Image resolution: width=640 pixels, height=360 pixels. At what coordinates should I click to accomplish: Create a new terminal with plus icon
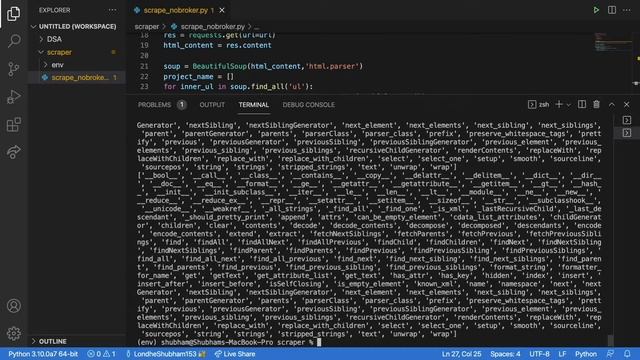(x=559, y=104)
